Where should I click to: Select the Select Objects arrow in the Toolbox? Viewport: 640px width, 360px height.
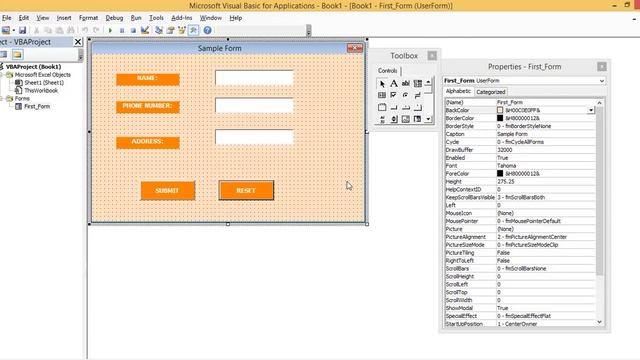(x=382, y=84)
